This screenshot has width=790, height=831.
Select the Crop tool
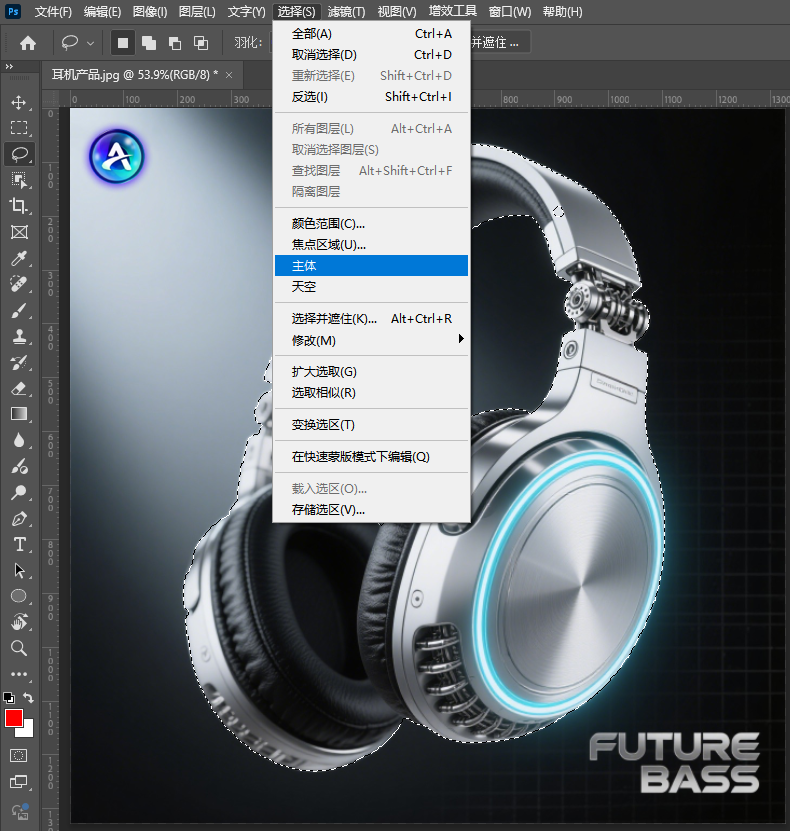tap(19, 206)
